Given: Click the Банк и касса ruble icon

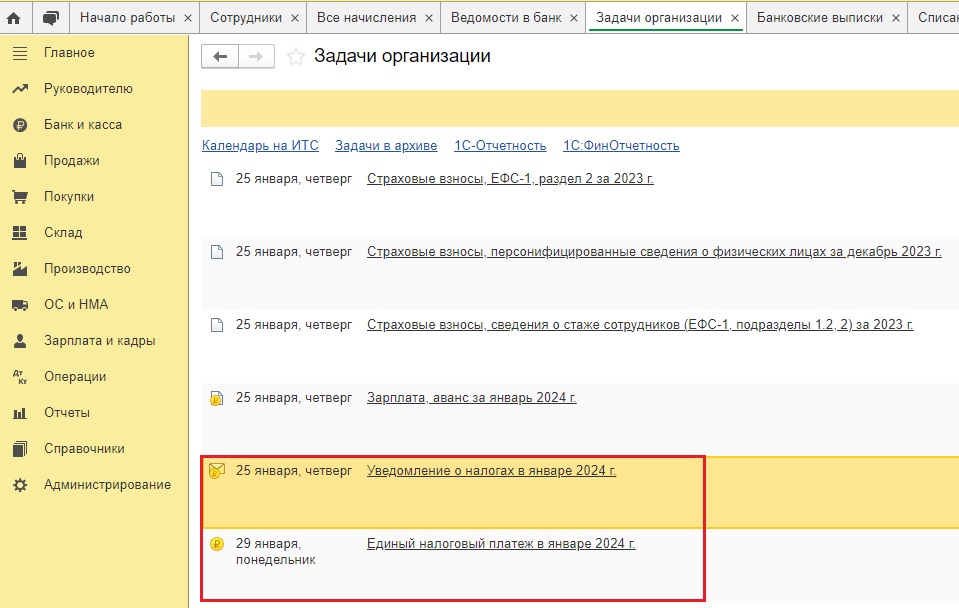Looking at the screenshot, I should (x=20, y=125).
